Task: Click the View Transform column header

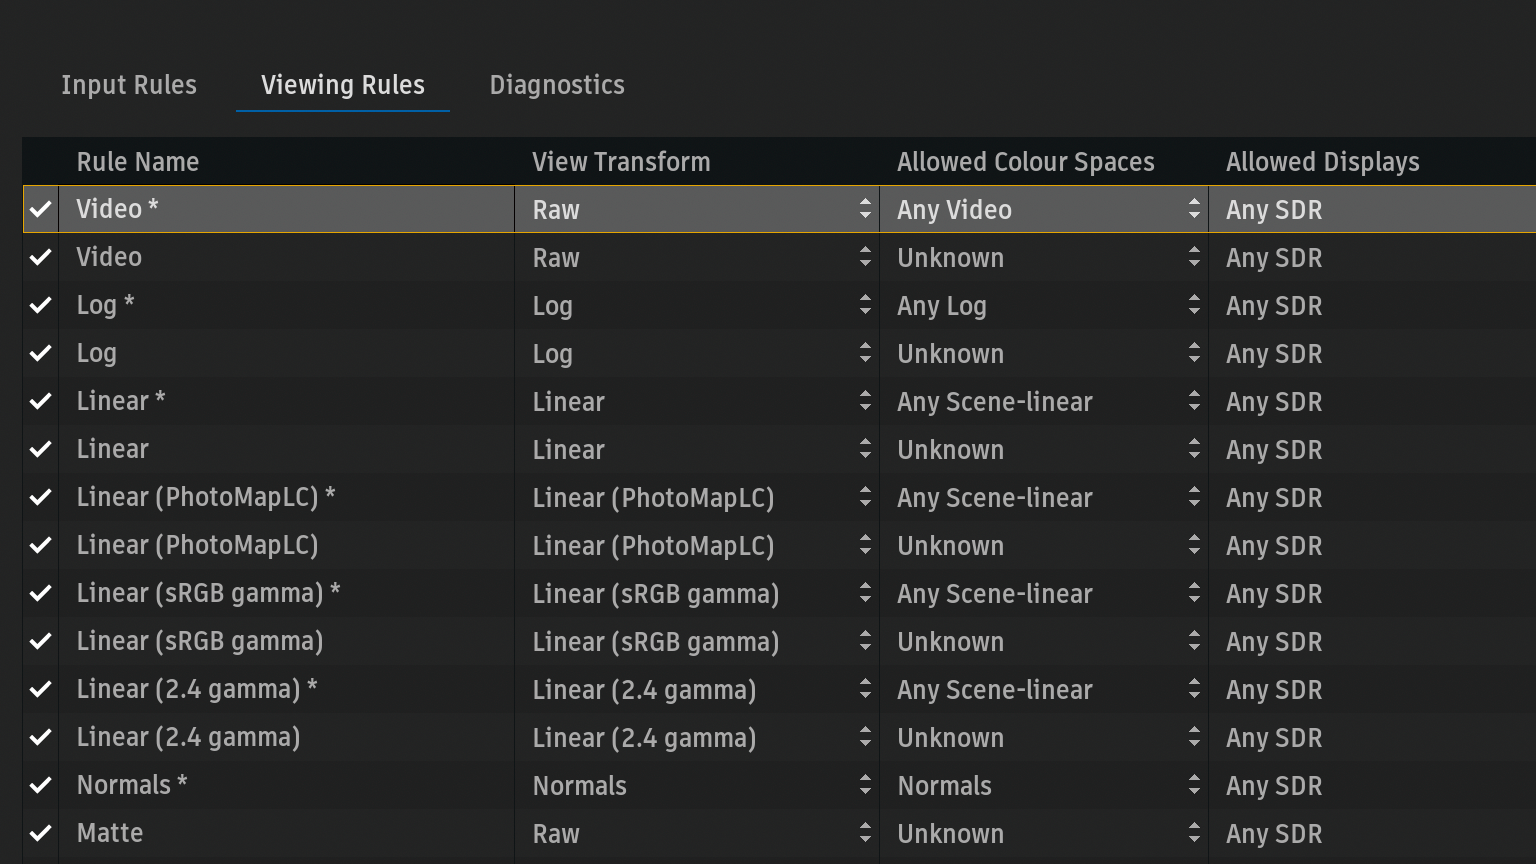Action: pyautogui.click(x=621, y=162)
